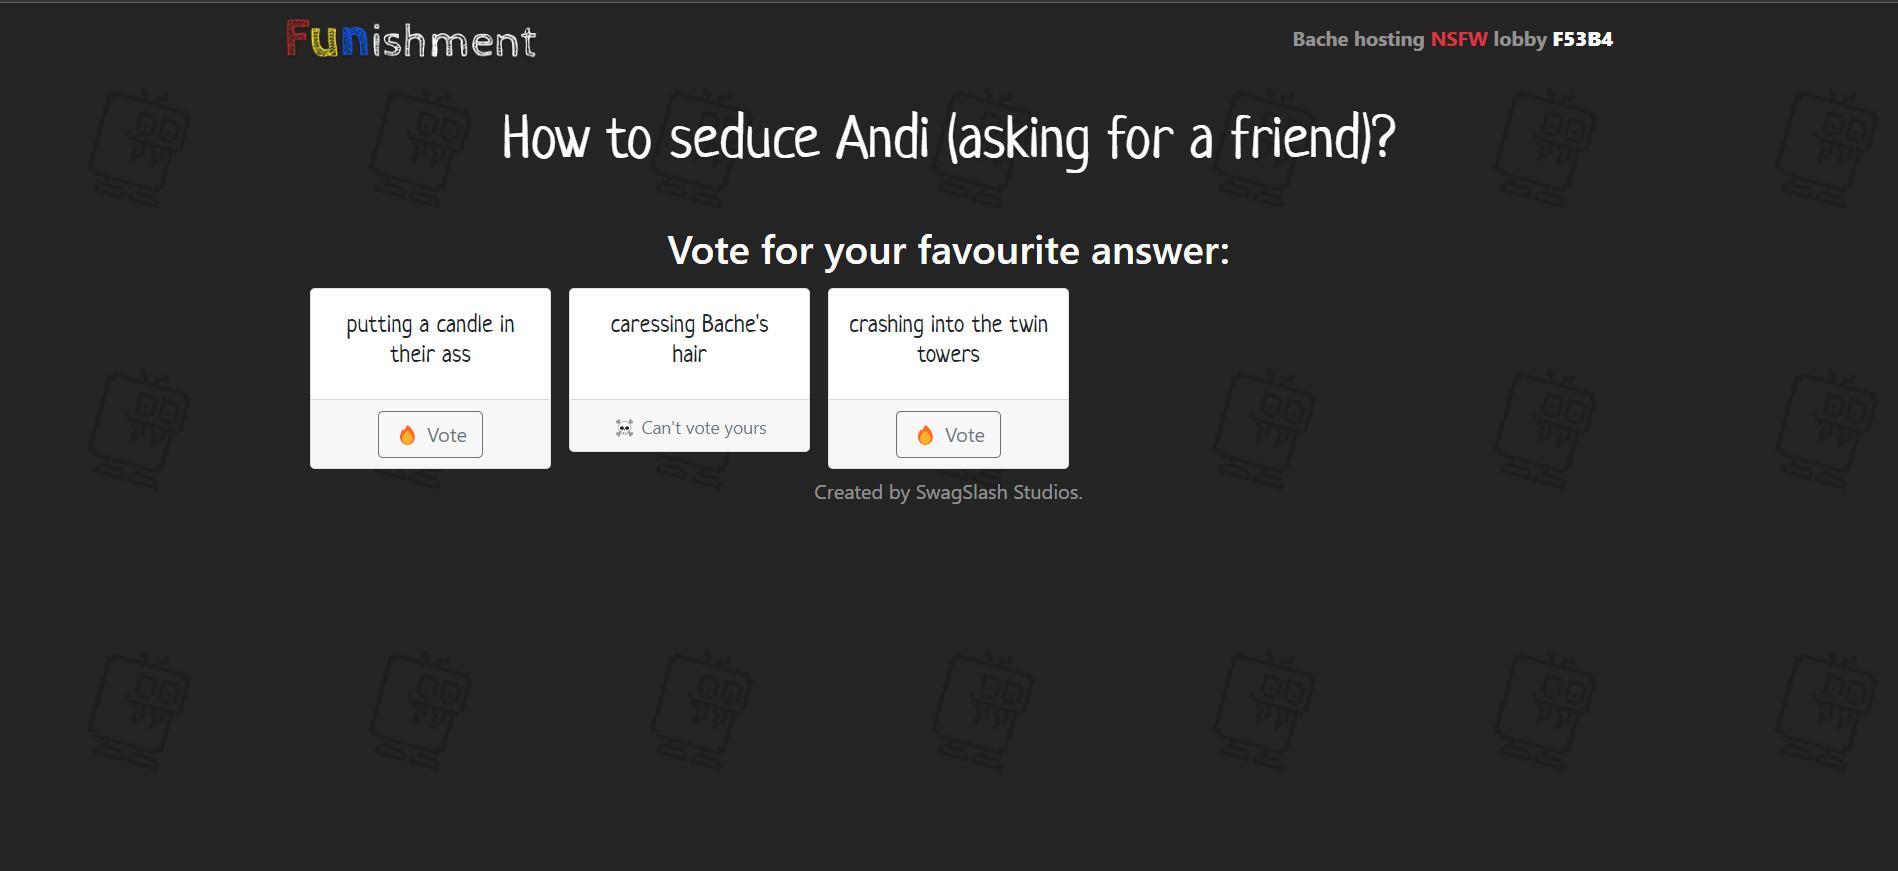Select the "crashing into the twin towers" text
The width and height of the screenshot is (1898, 871).
pyautogui.click(x=948, y=339)
